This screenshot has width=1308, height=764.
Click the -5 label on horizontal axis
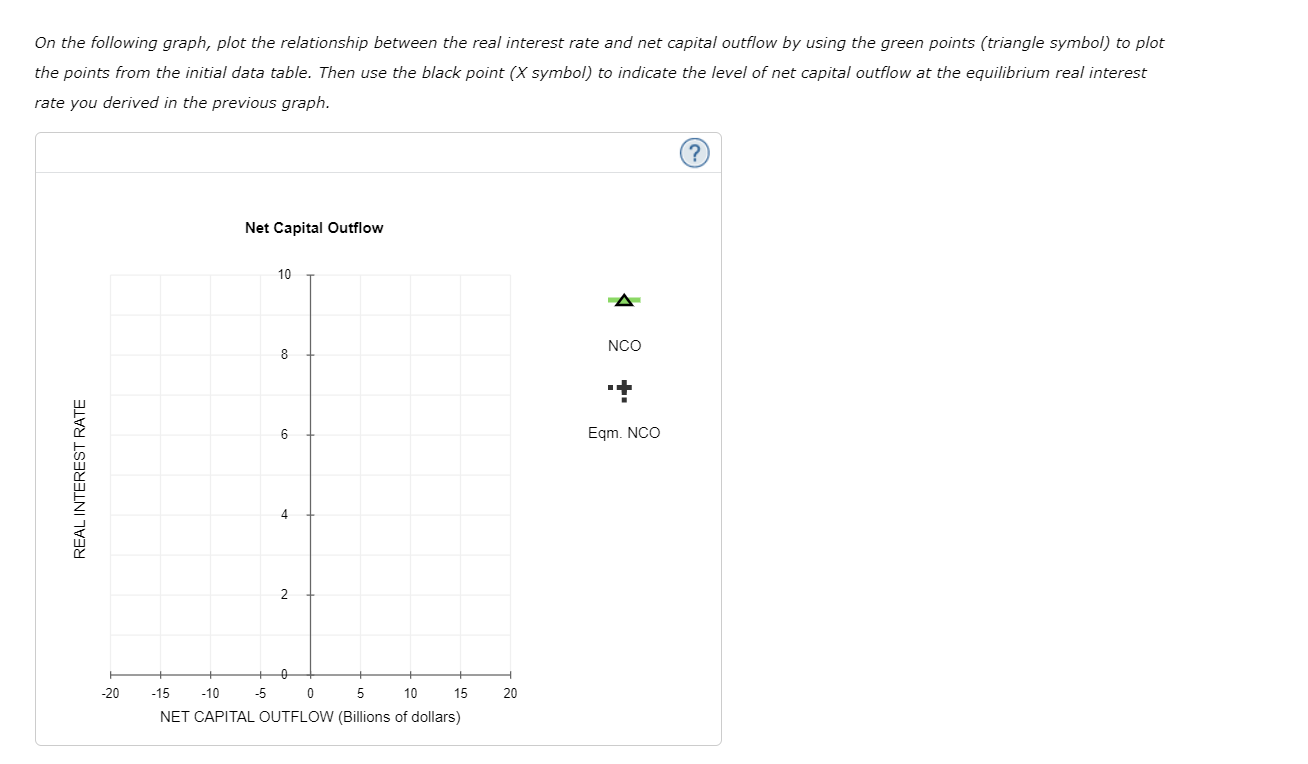pyautogui.click(x=260, y=693)
